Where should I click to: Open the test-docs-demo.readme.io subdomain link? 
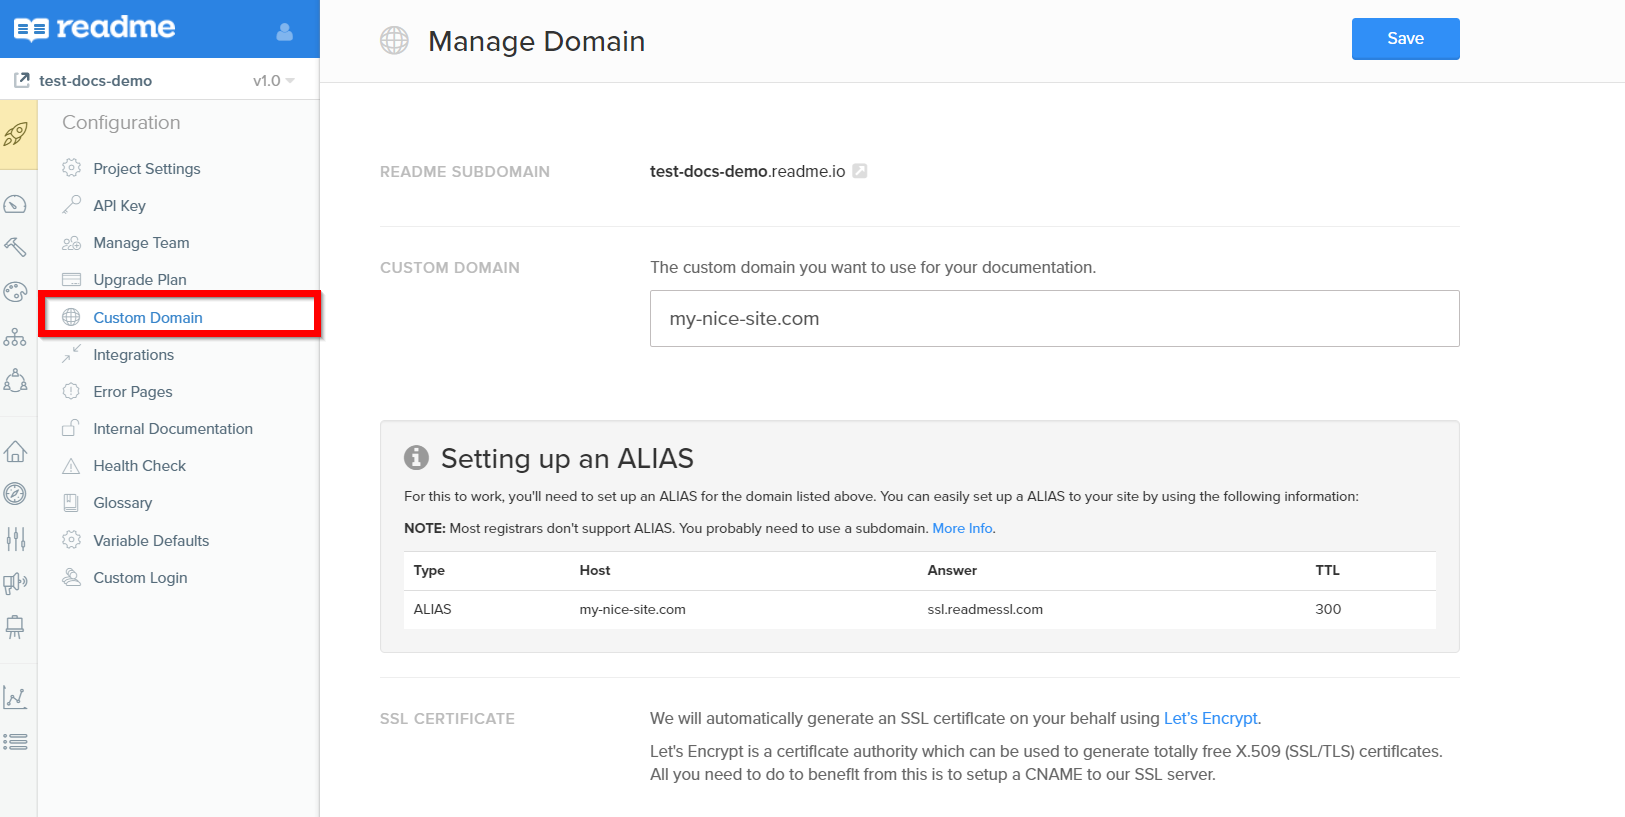(x=747, y=171)
